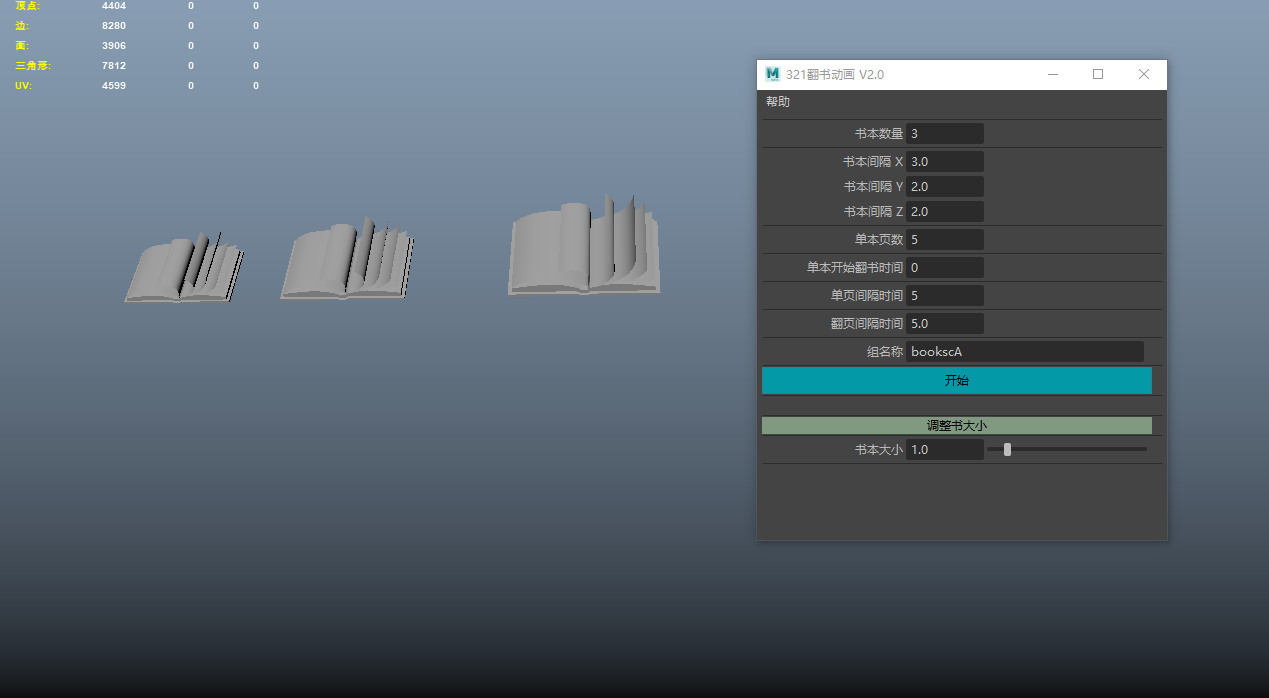The image size is (1269, 698).
Task: Focus the 书本间隔 X field
Action: 944,161
